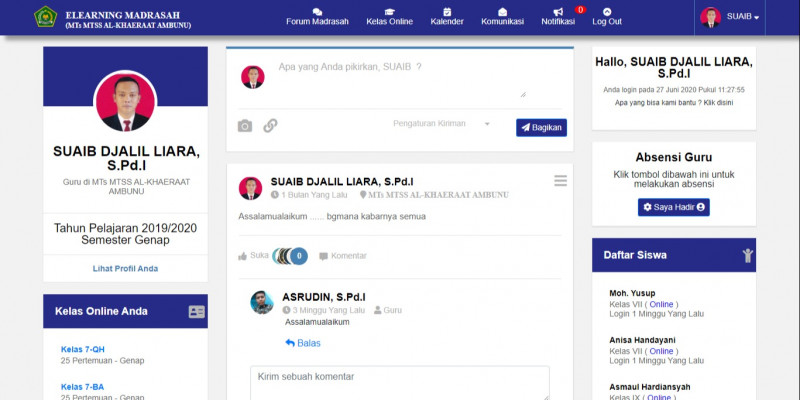Image resolution: width=800 pixels, height=400 pixels.
Task: Click the camera photo upload icon
Action: click(245, 126)
